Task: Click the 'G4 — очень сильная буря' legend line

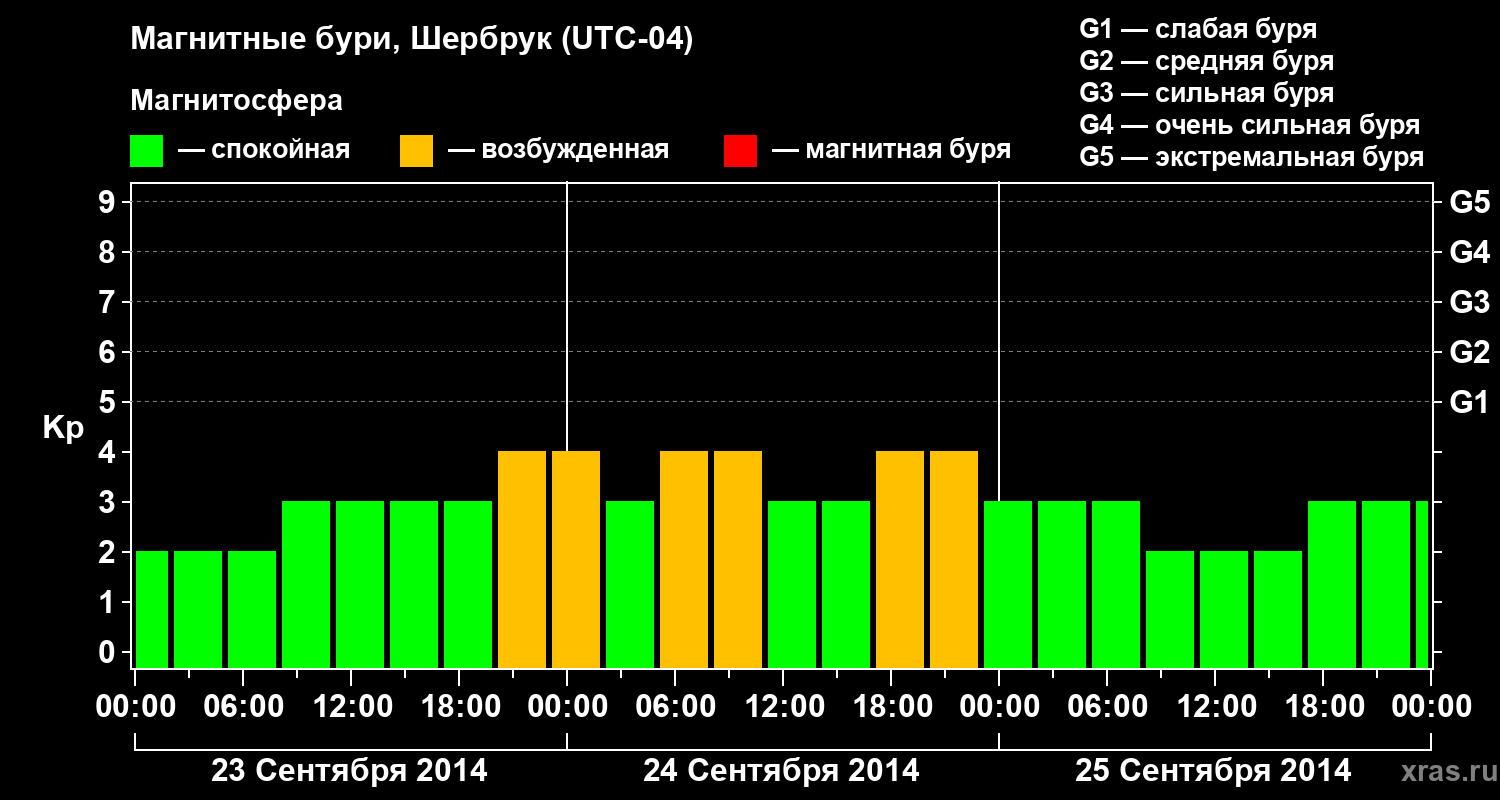Action: click(x=1250, y=125)
